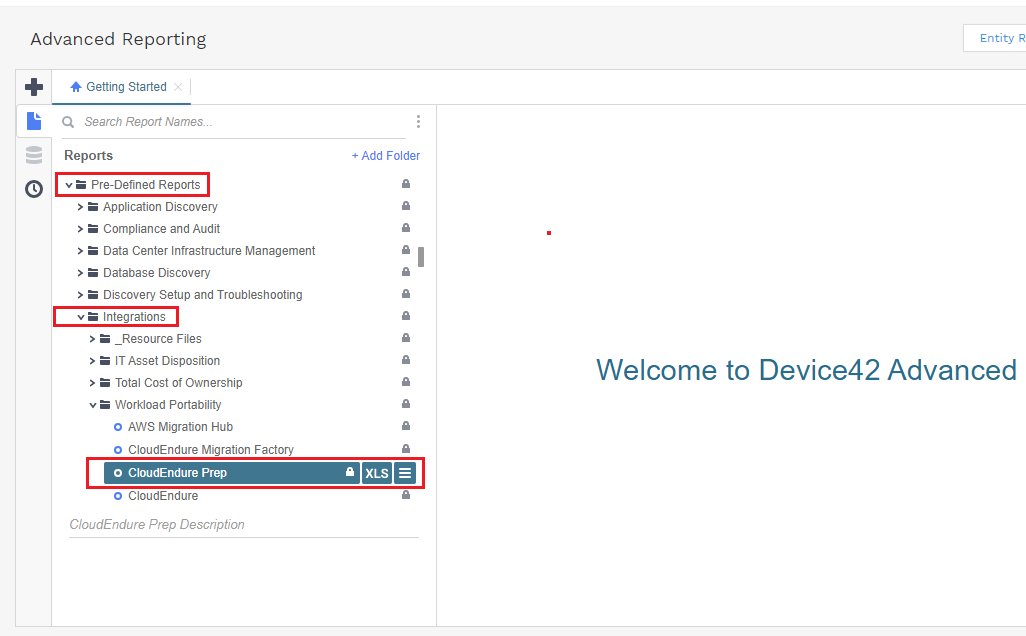Collapse the Pre-Defined Reports folder
The height and width of the screenshot is (636, 1026).
[x=69, y=185]
